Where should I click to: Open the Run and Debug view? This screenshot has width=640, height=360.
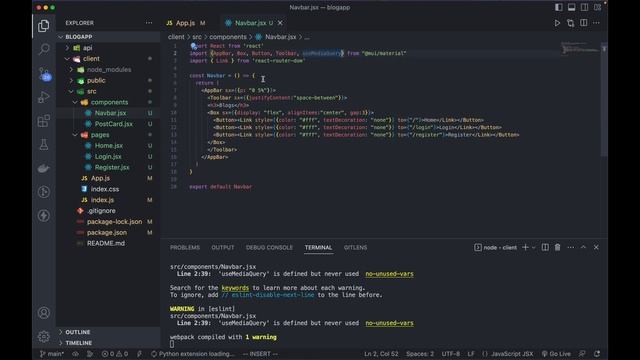tap(44, 97)
